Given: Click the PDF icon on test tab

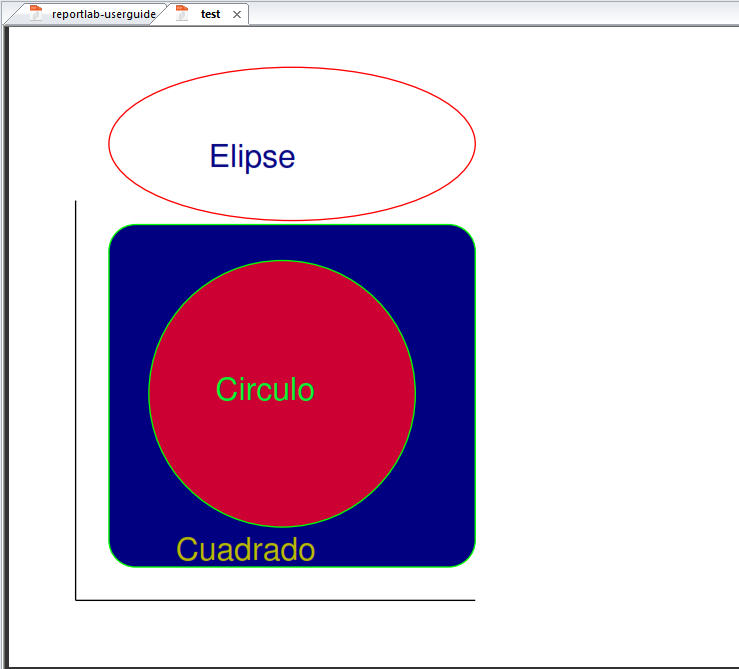Looking at the screenshot, I should [182, 13].
